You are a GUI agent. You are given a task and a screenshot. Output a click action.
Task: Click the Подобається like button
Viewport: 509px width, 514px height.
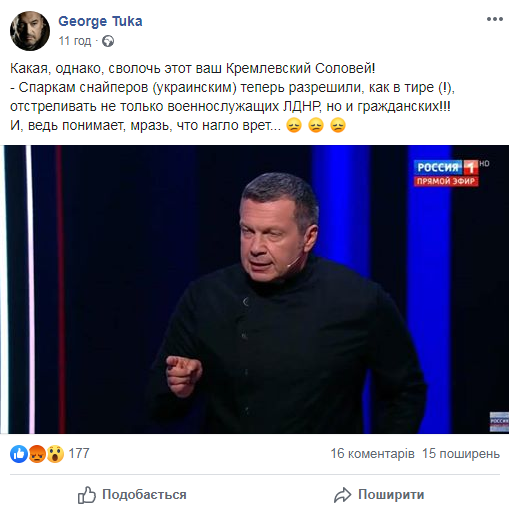[x=132, y=495]
